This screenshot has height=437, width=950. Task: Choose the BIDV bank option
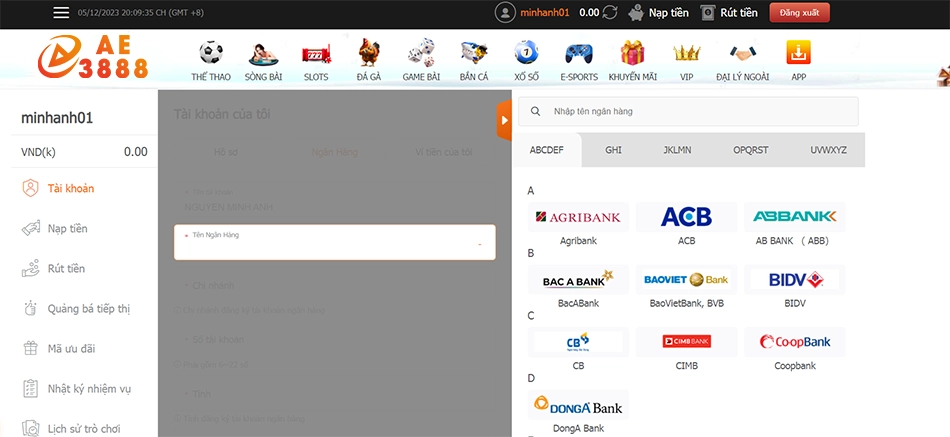(x=794, y=287)
